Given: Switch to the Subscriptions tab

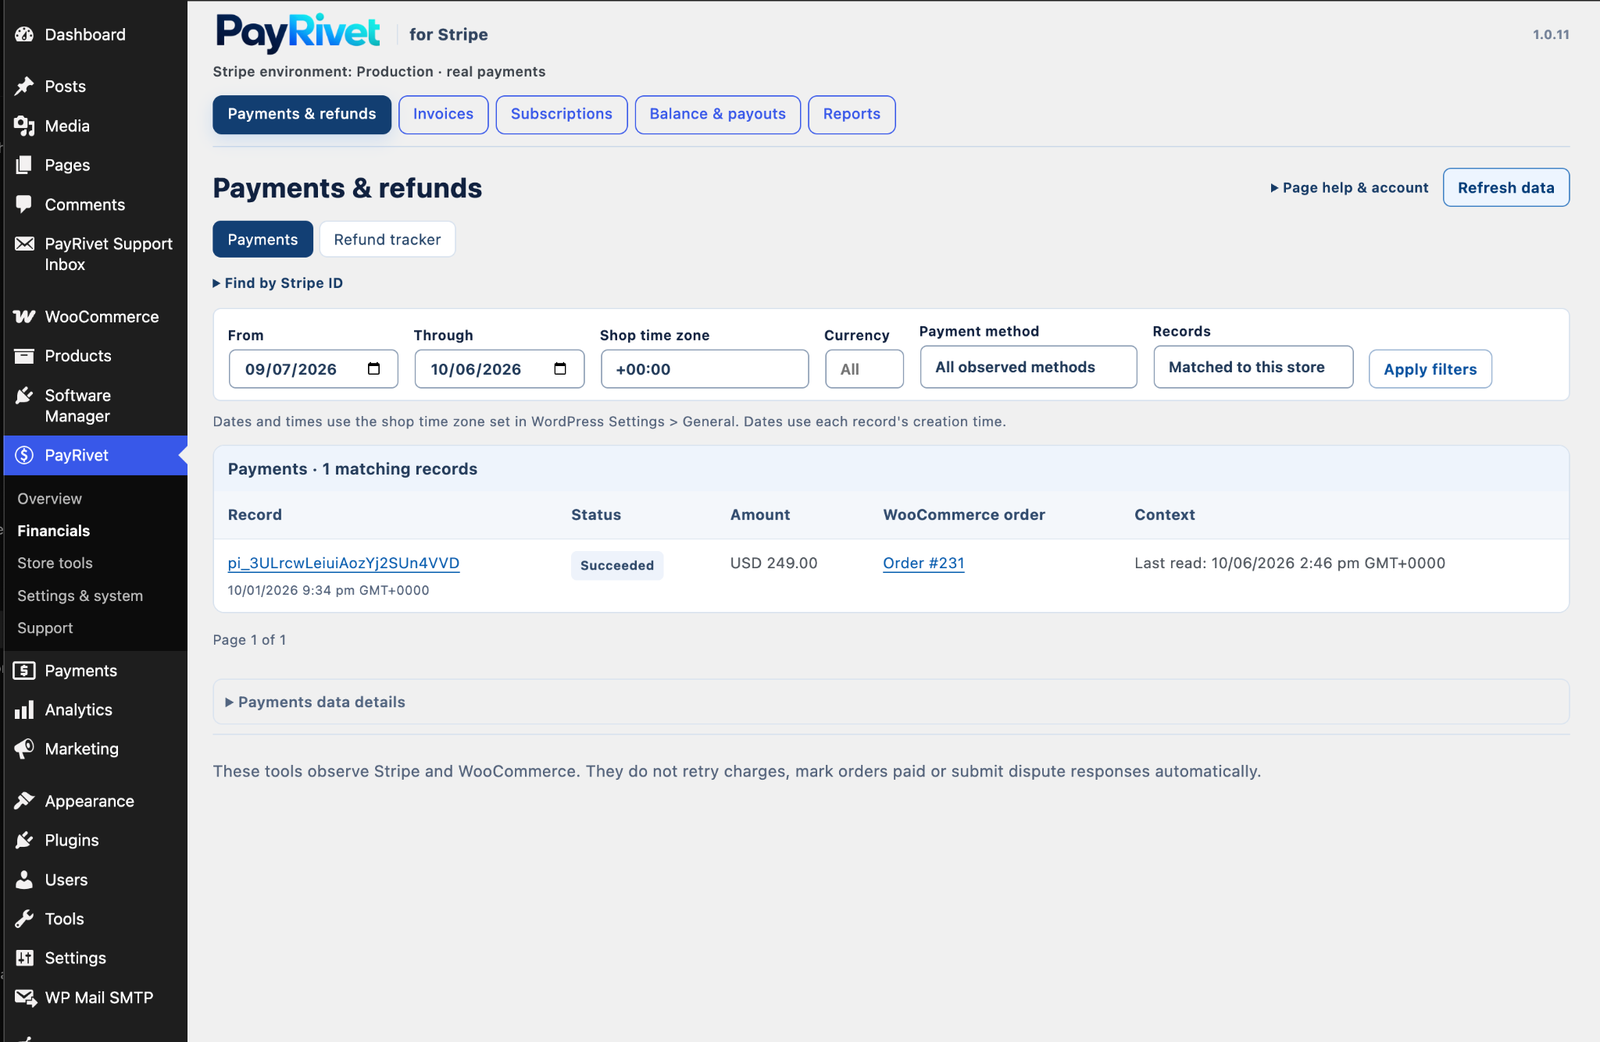Looking at the screenshot, I should [562, 114].
